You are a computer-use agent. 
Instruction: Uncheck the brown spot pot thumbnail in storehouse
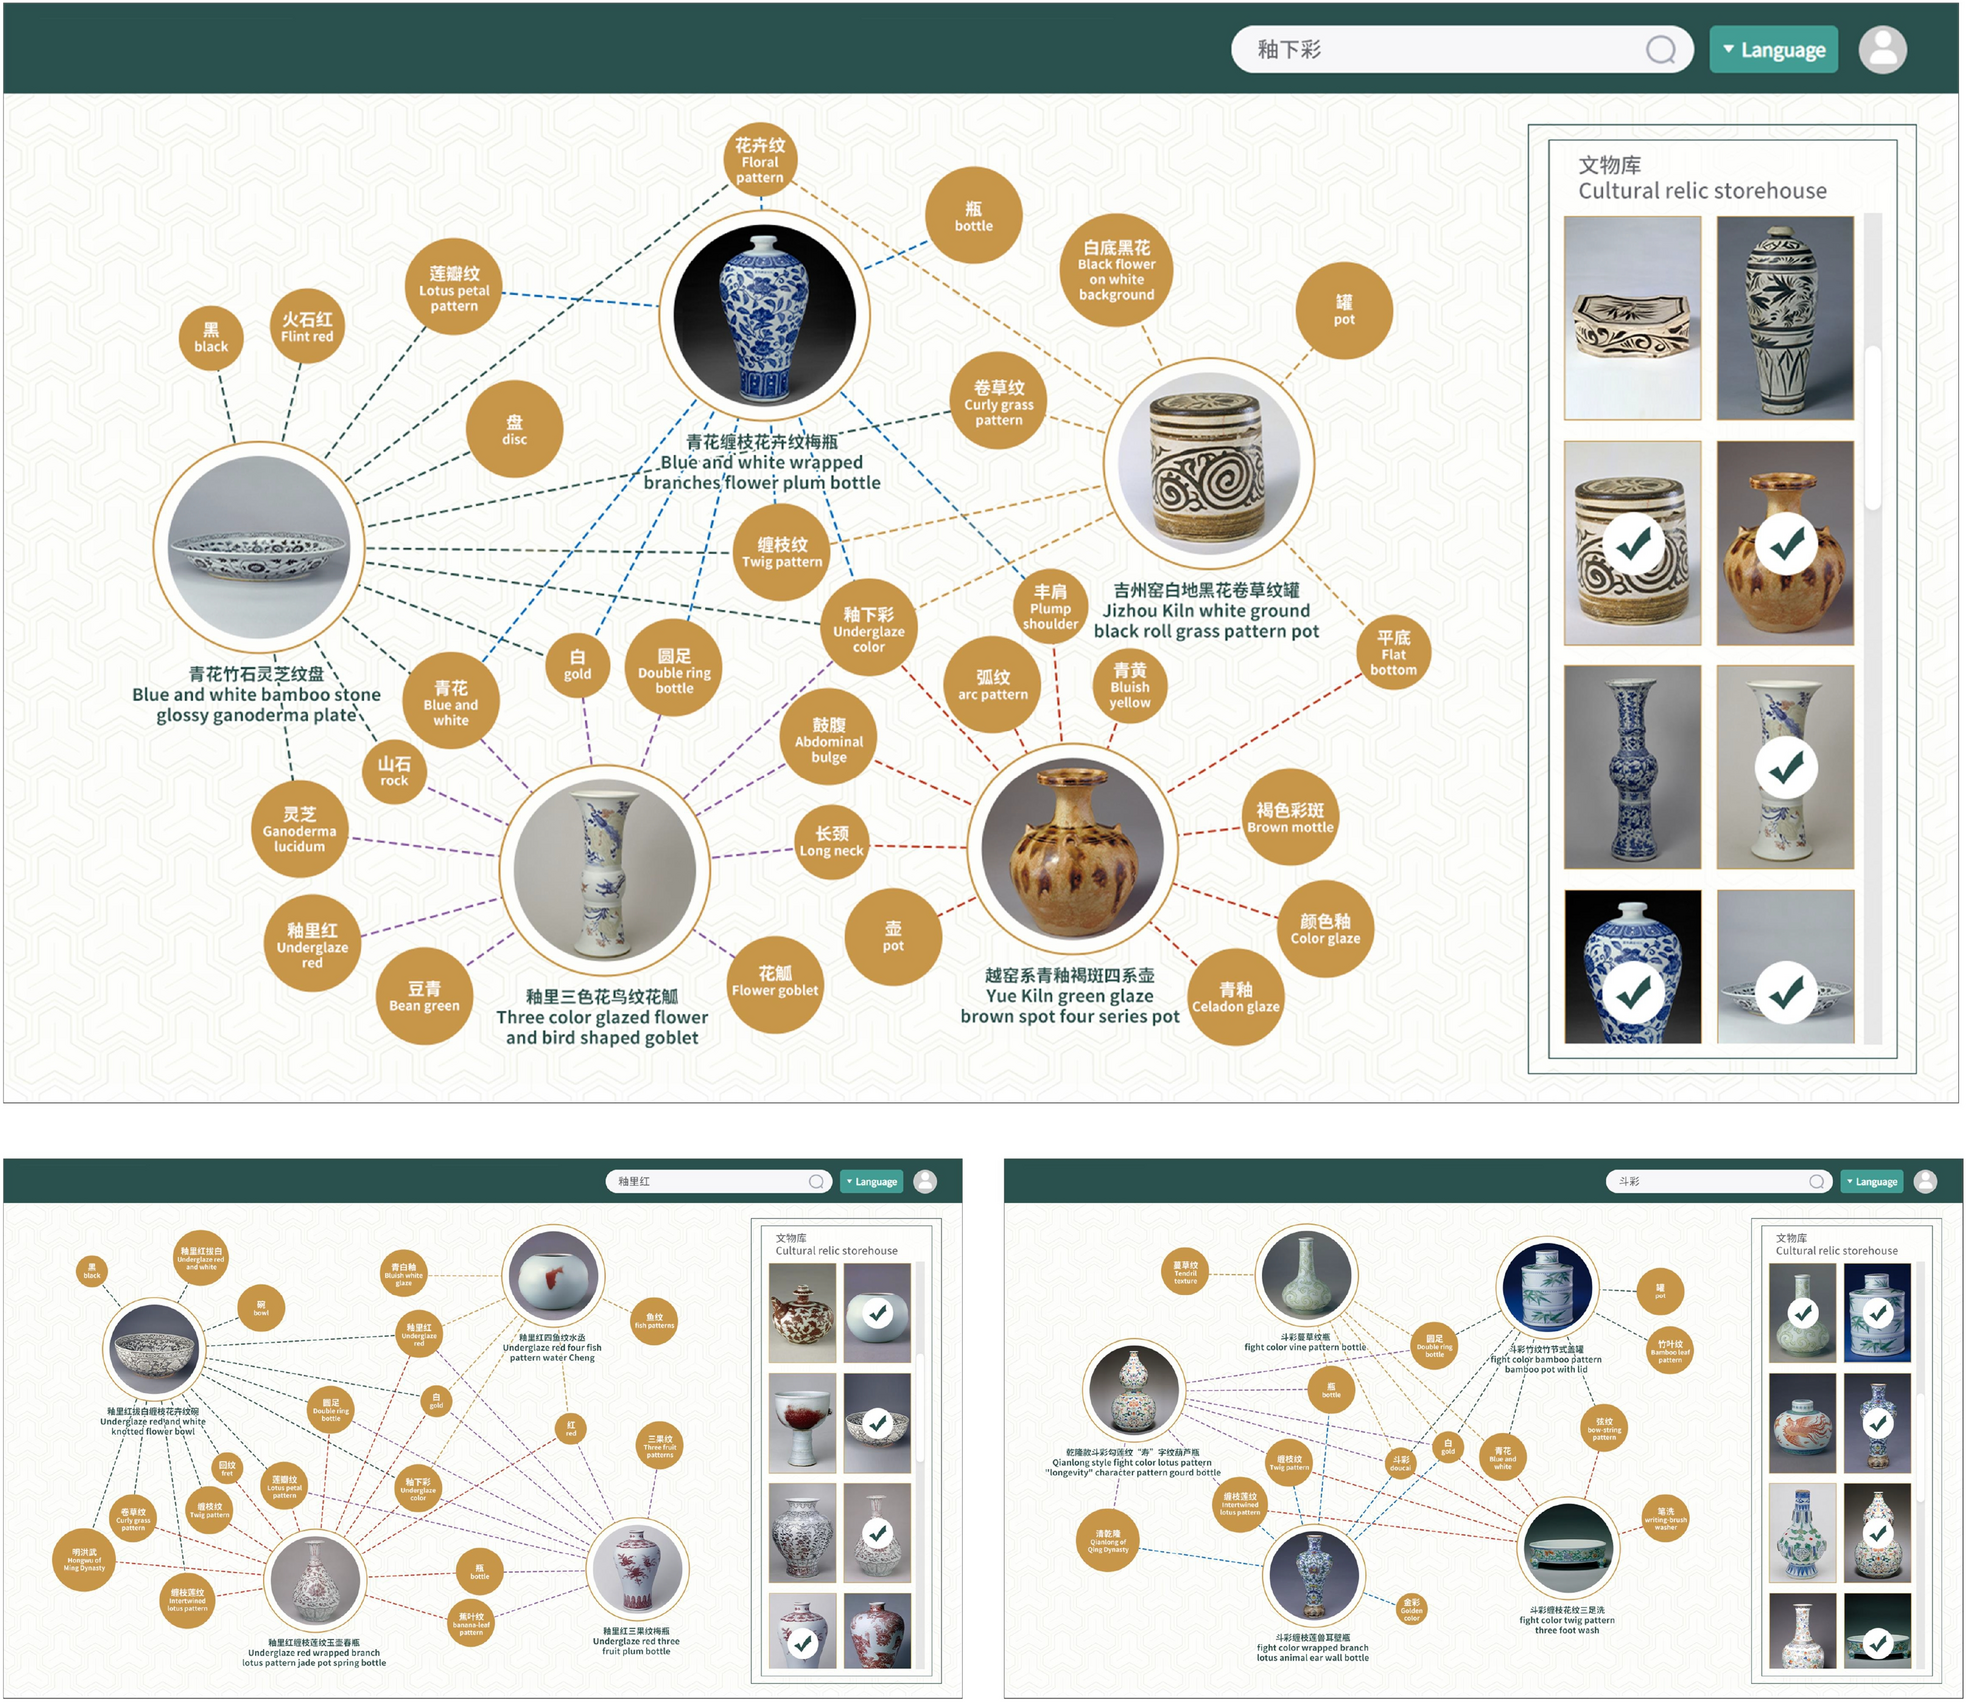(1785, 543)
